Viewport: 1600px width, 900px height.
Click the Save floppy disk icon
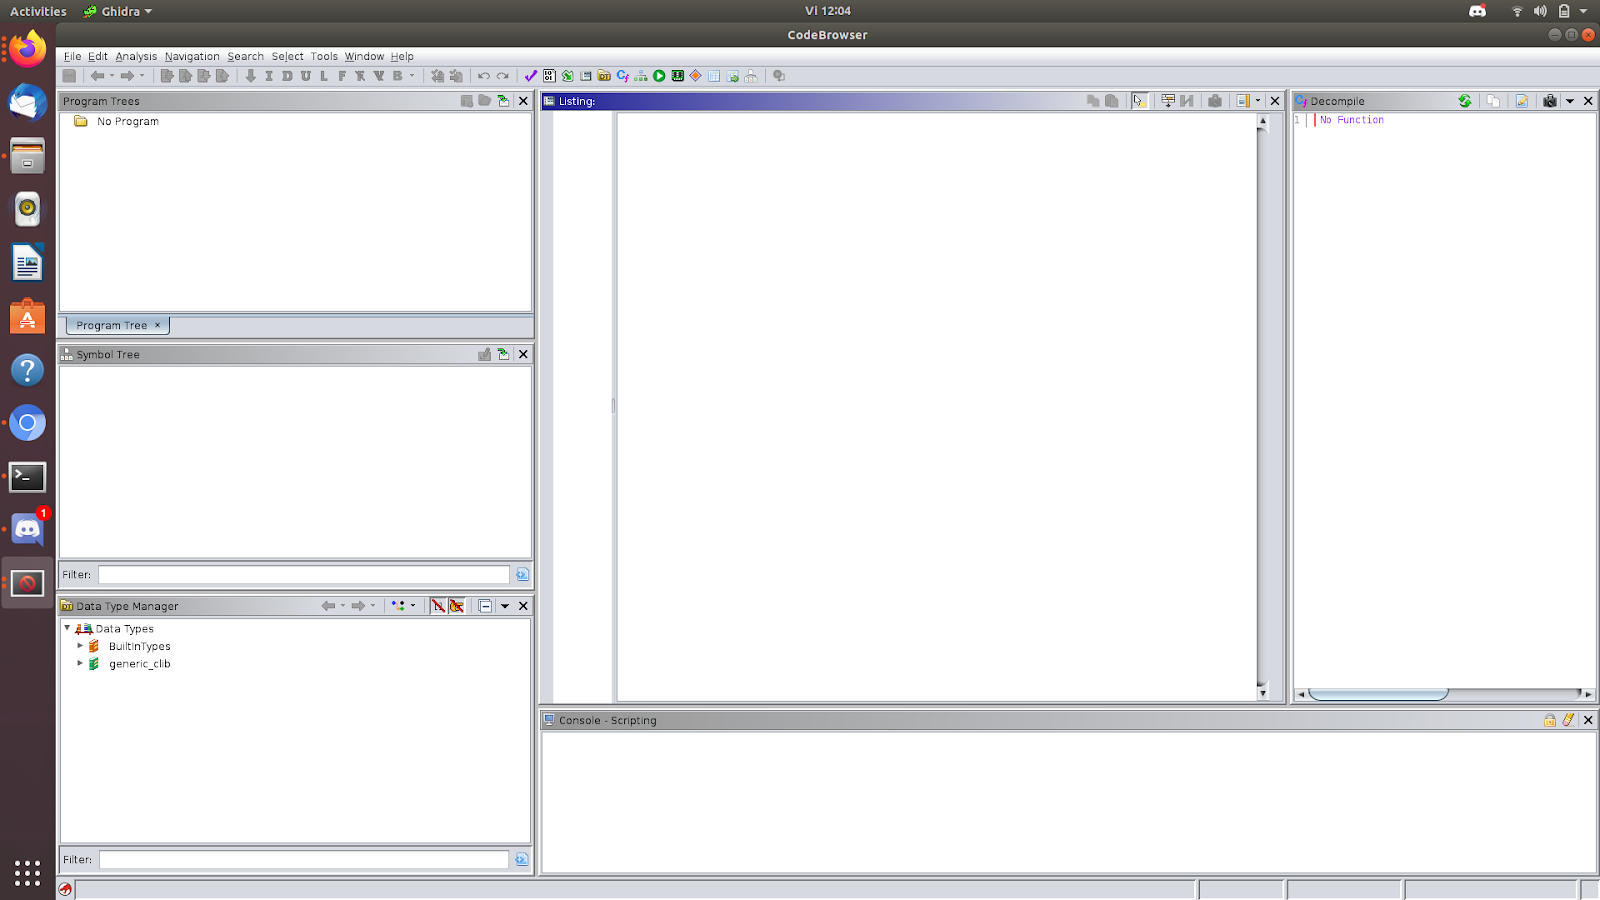pos(69,76)
